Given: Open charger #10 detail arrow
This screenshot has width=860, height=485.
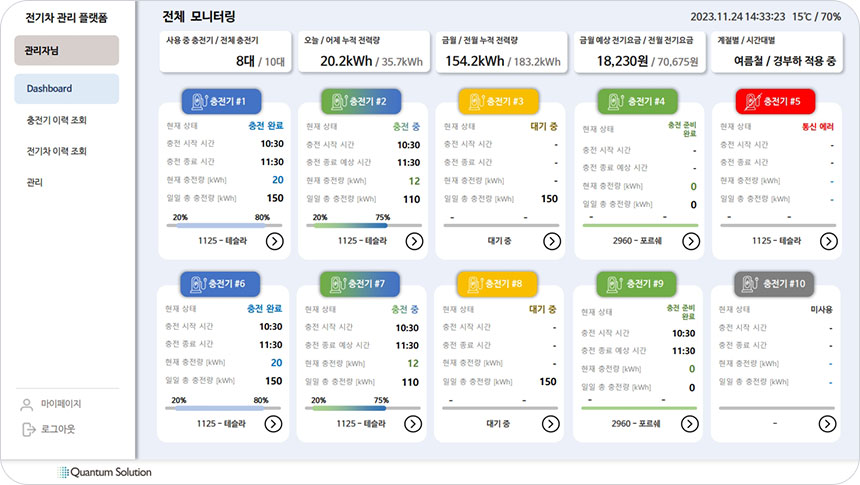Looking at the screenshot, I should point(827,423).
